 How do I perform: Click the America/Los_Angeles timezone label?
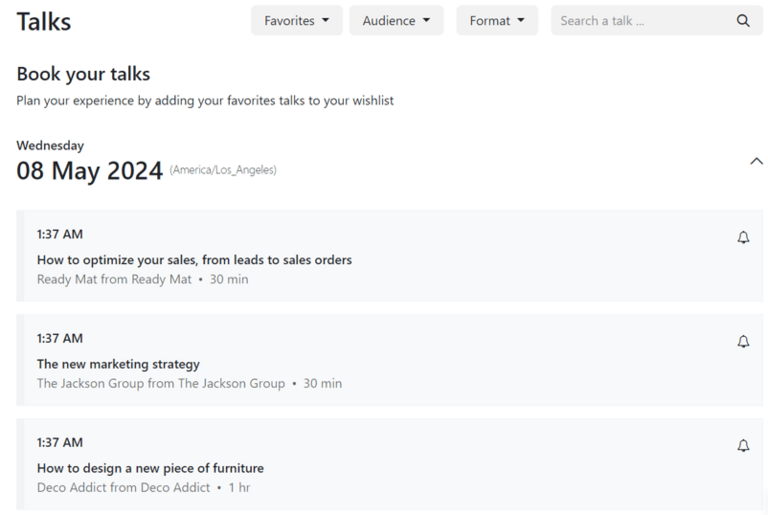pyautogui.click(x=223, y=171)
